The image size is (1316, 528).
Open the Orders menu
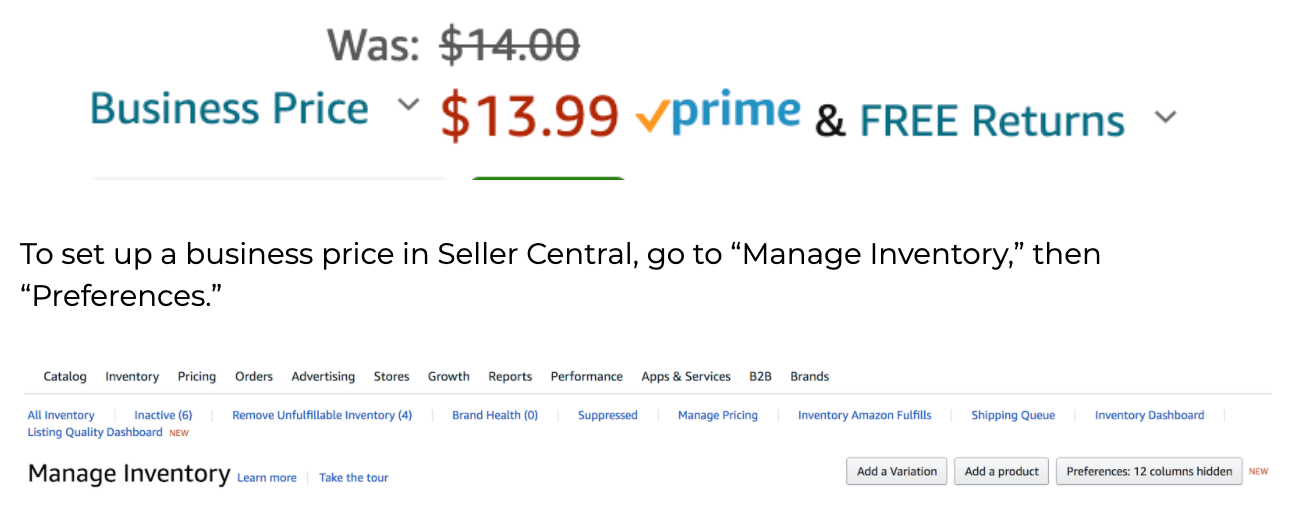(x=254, y=377)
